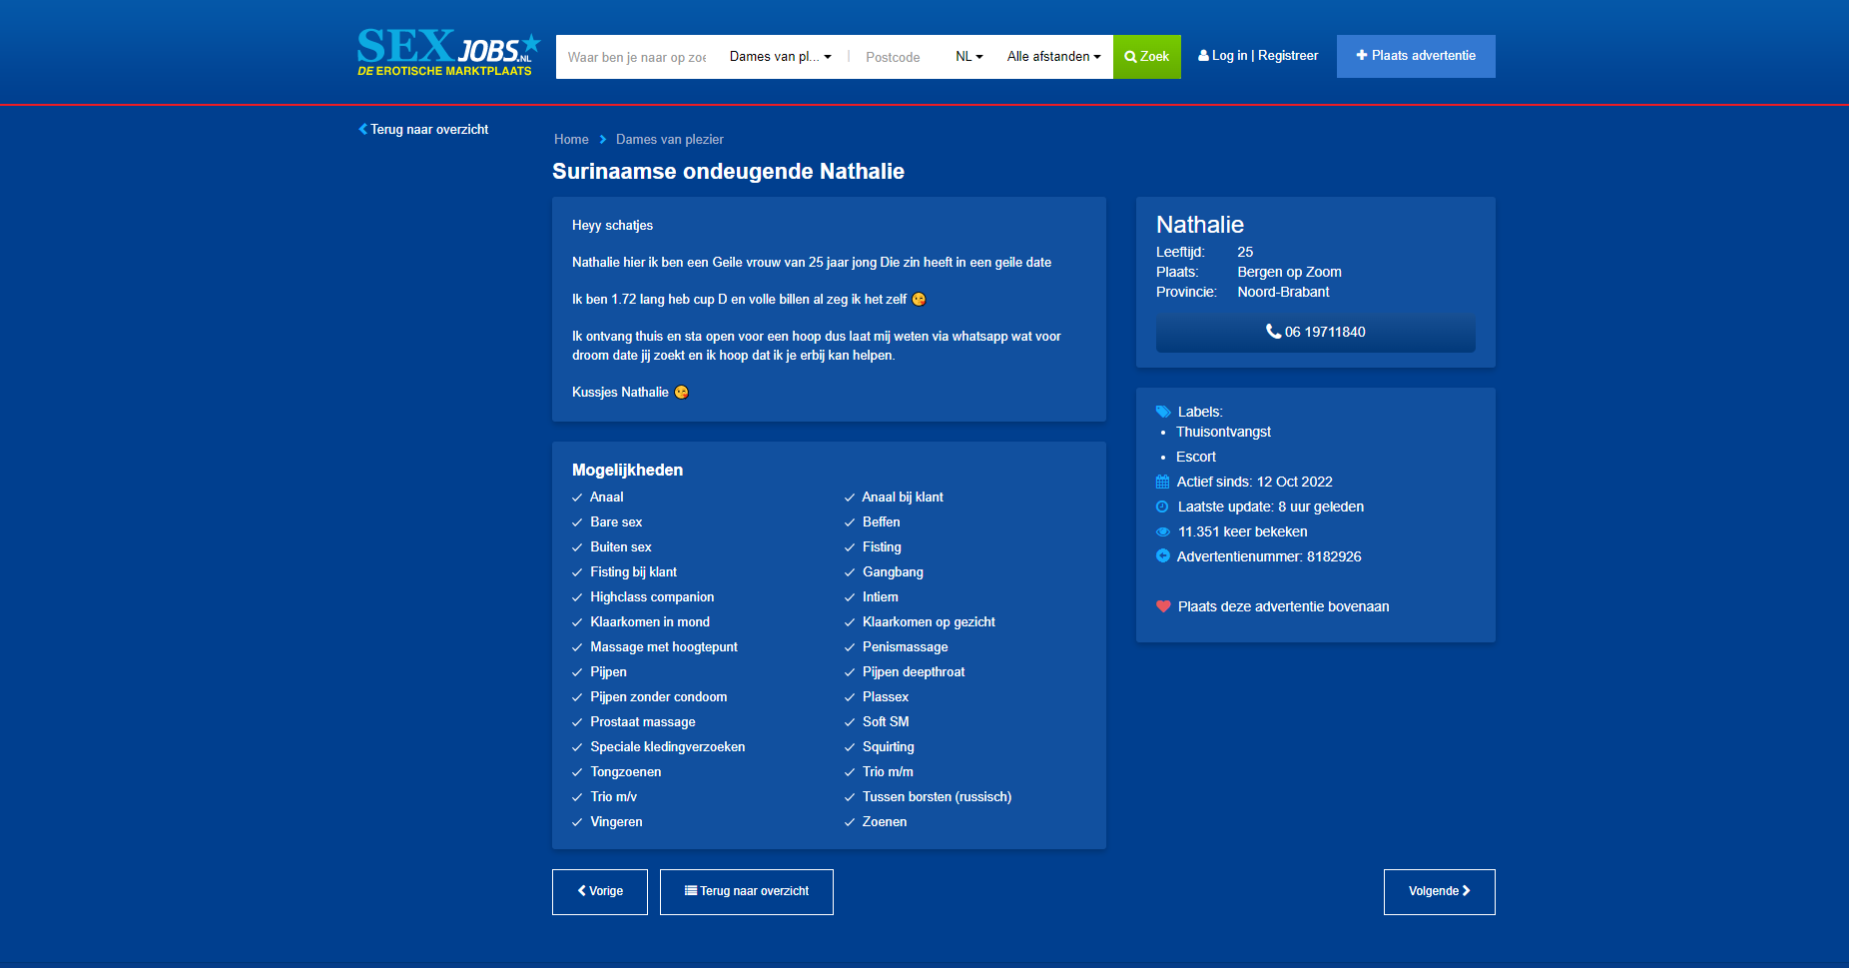Click the "Plaats advertentie" button
The width and height of the screenshot is (1849, 968).
tap(1416, 56)
